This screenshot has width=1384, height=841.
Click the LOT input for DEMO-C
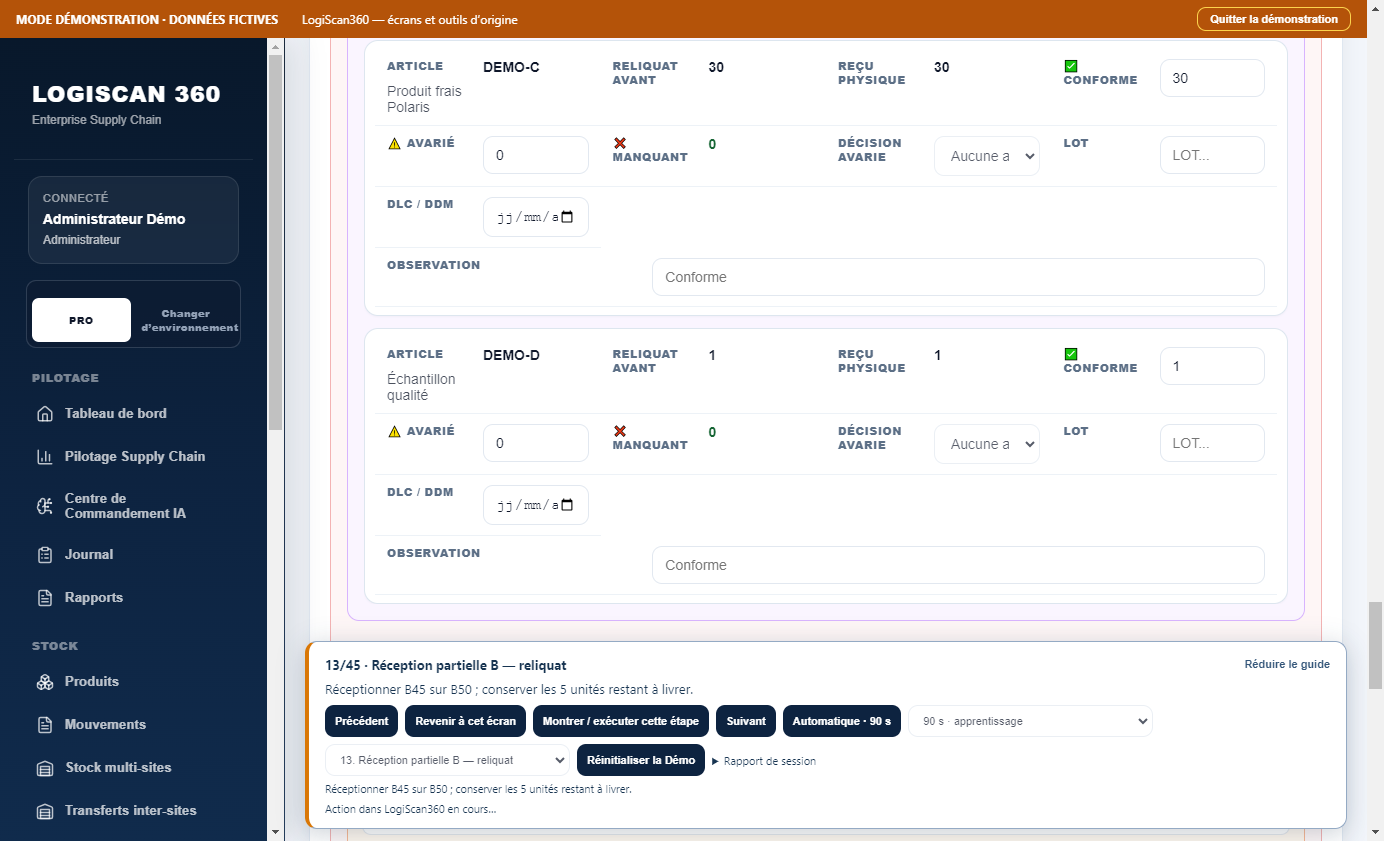(1212, 155)
